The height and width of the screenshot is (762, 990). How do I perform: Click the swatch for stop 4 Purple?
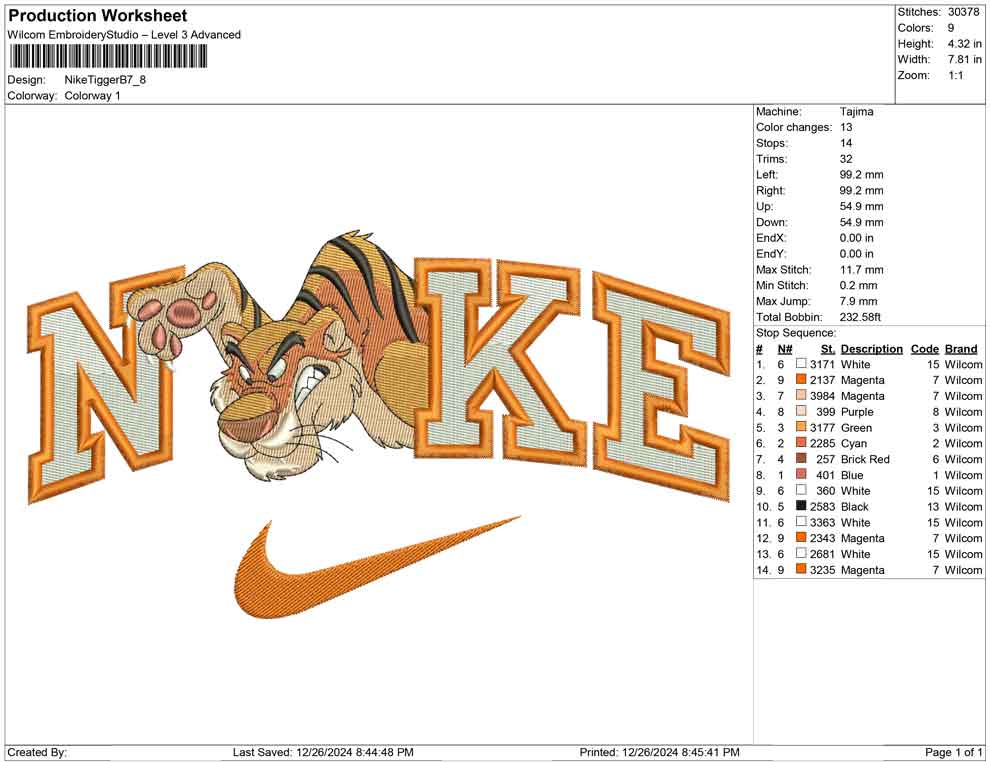801,411
